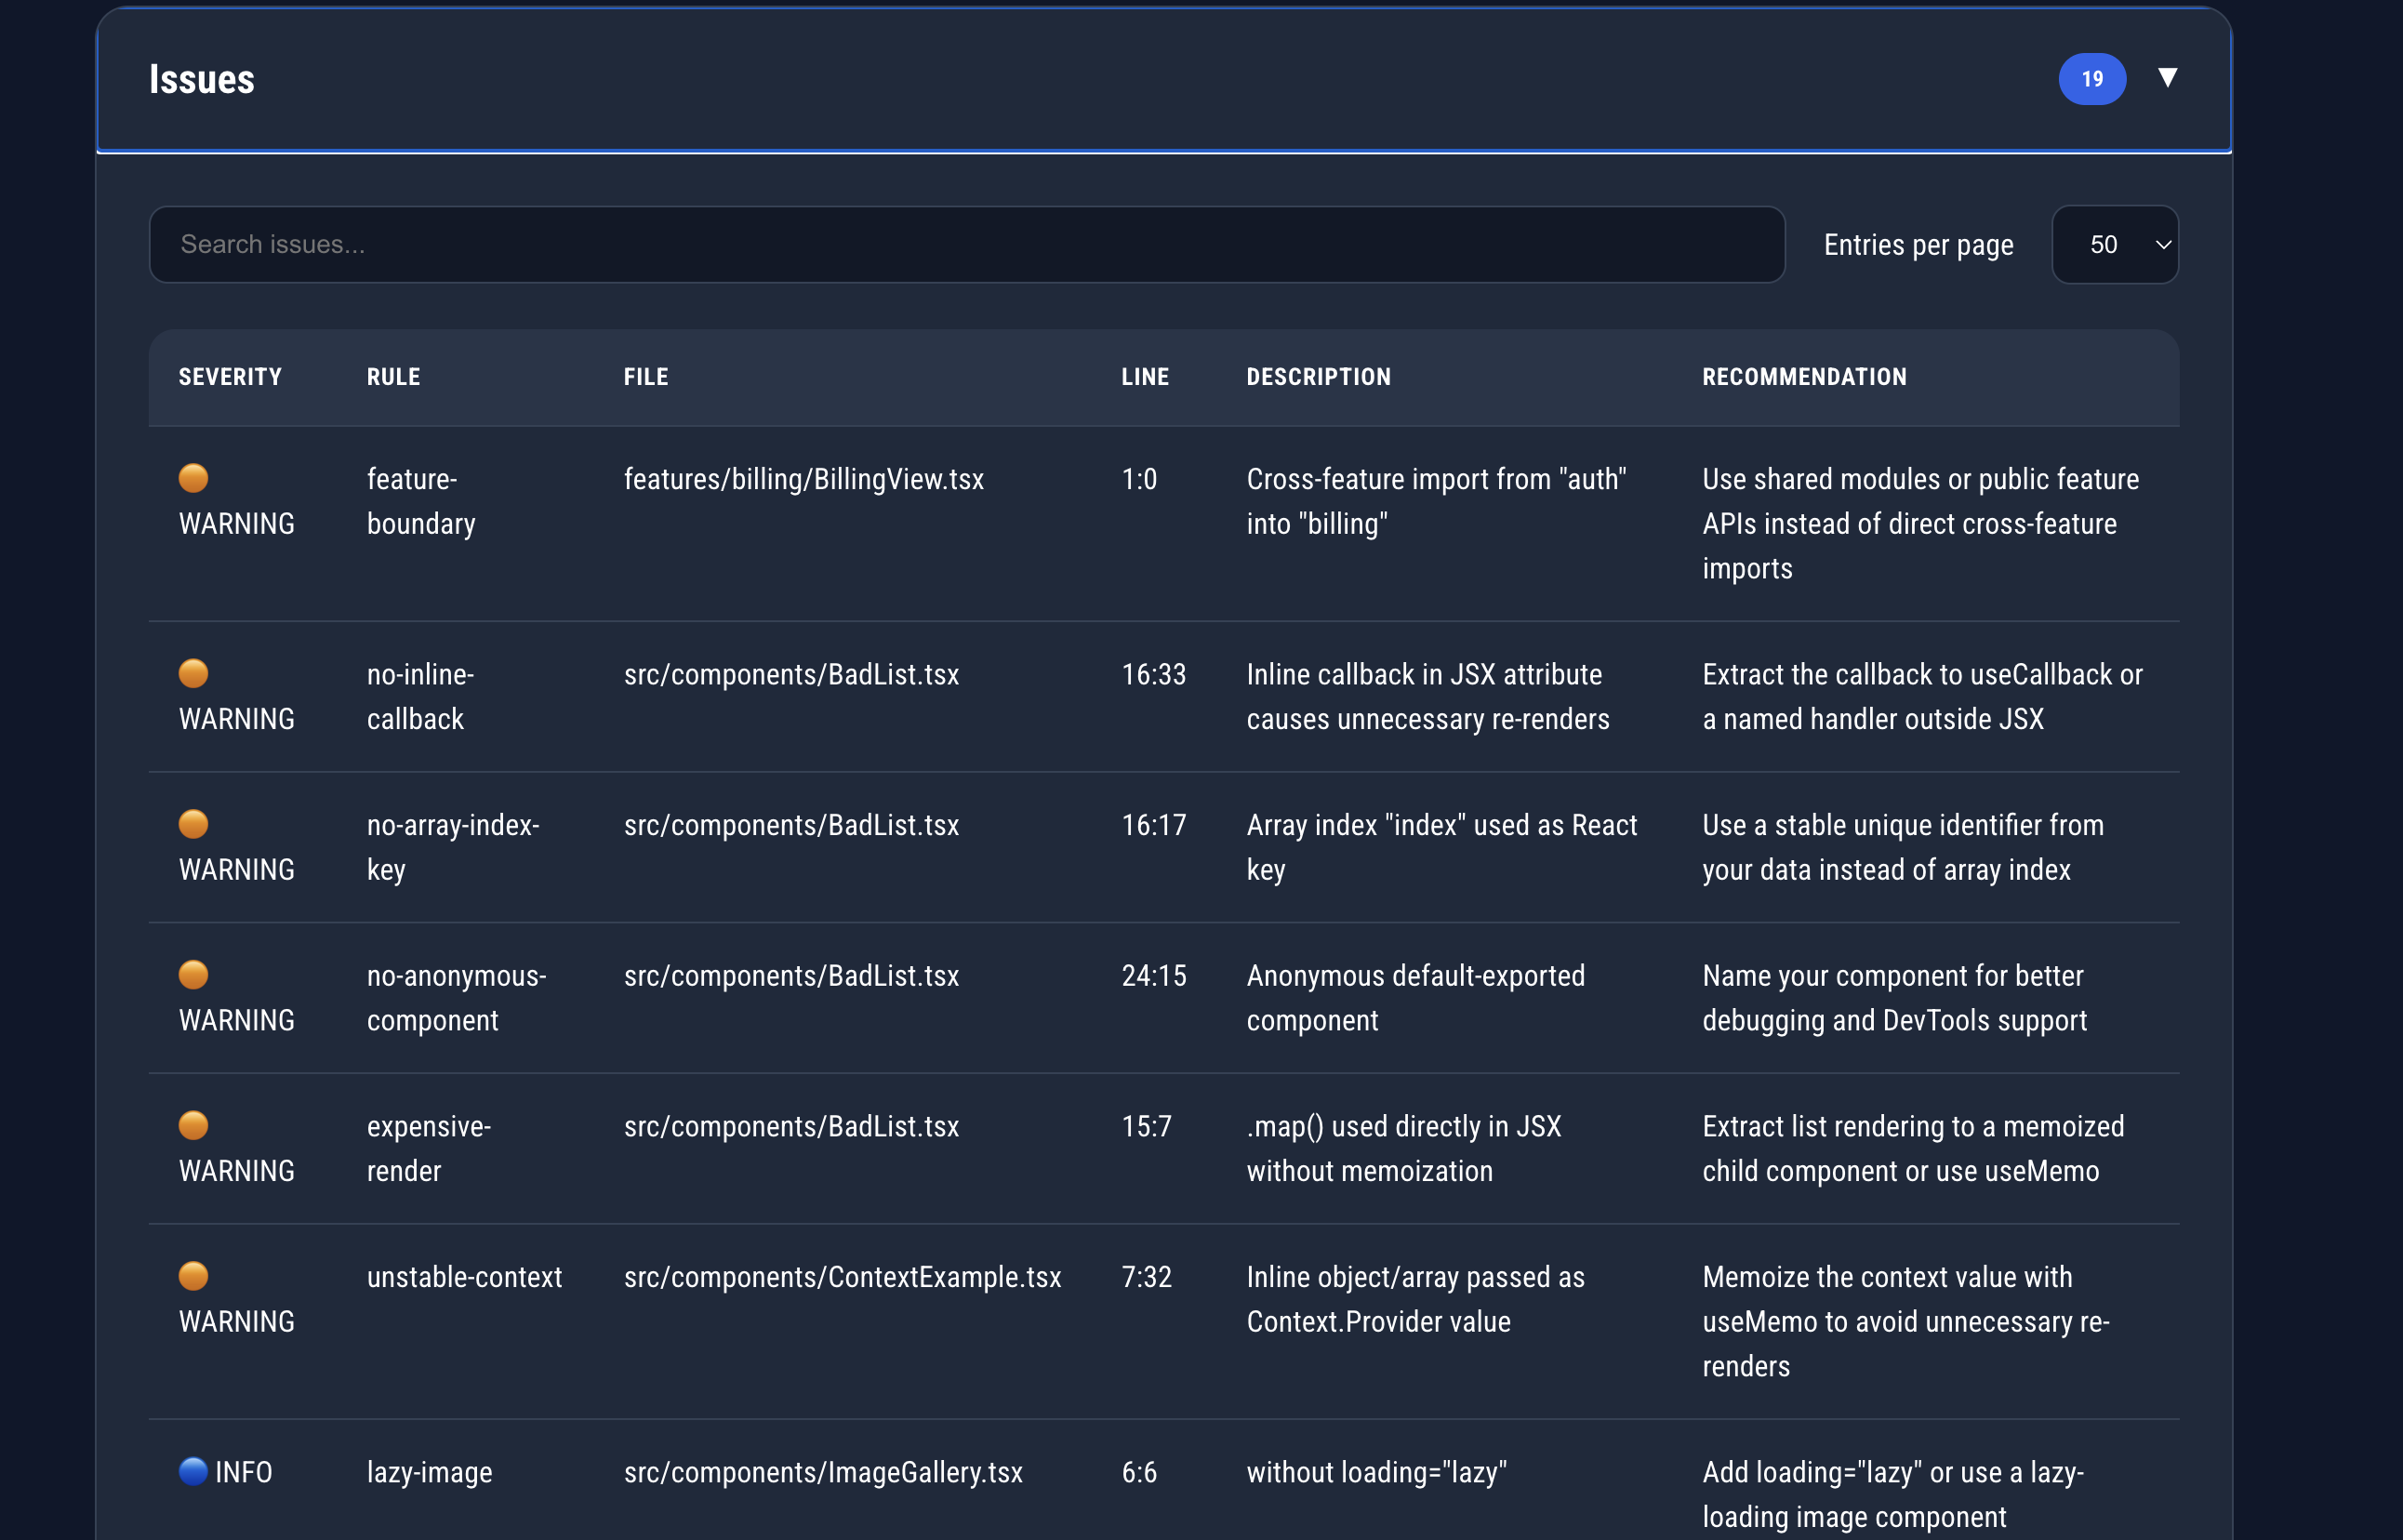This screenshot has width=2403, height=1540.
Task: Click the Search issues input field
Action: point(967,244)
